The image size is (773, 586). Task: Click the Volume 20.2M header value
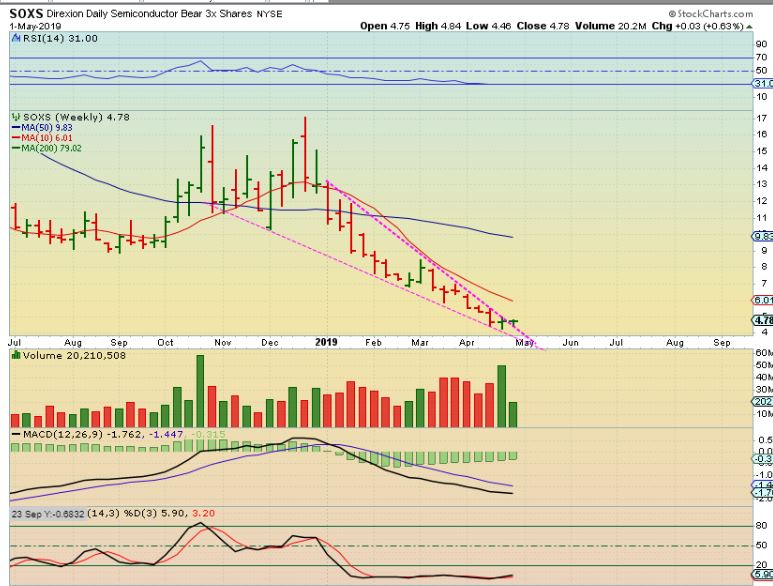610,26
